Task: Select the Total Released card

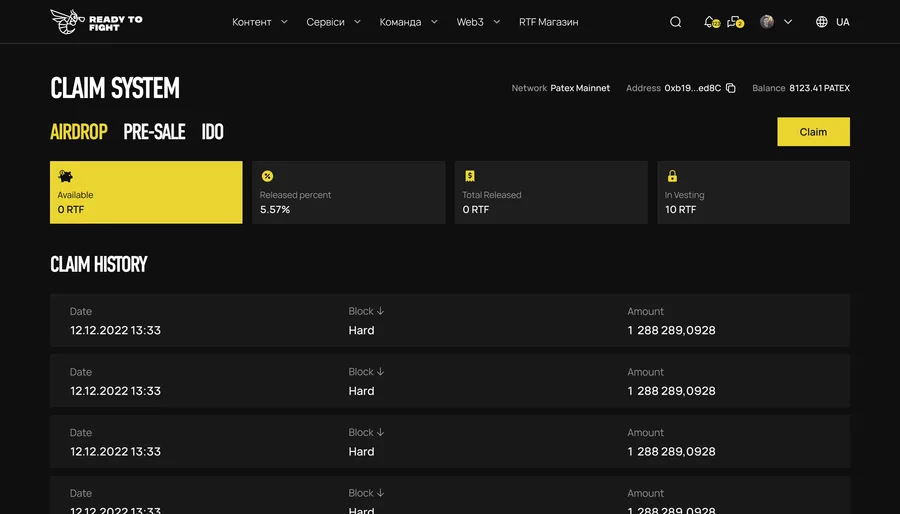Action: click(551, 192)
